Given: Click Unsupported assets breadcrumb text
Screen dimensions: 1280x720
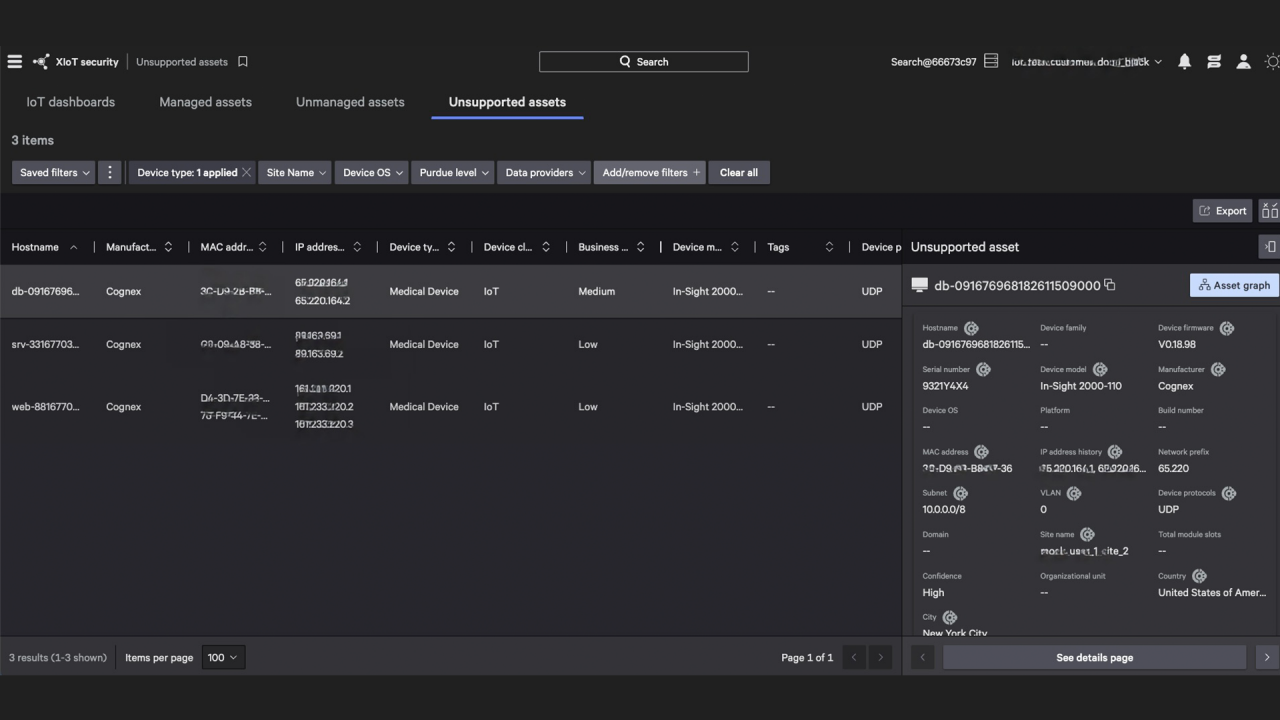Looking at the screenshot, I should (182, 62).
